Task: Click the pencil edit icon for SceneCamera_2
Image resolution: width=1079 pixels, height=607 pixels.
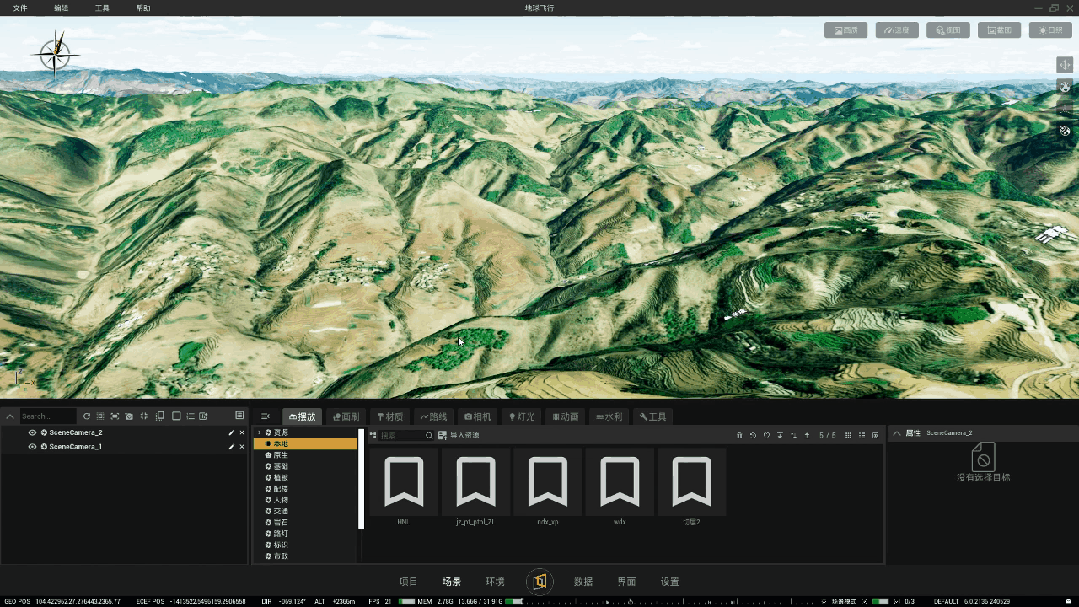Action: tap(231, 433)
